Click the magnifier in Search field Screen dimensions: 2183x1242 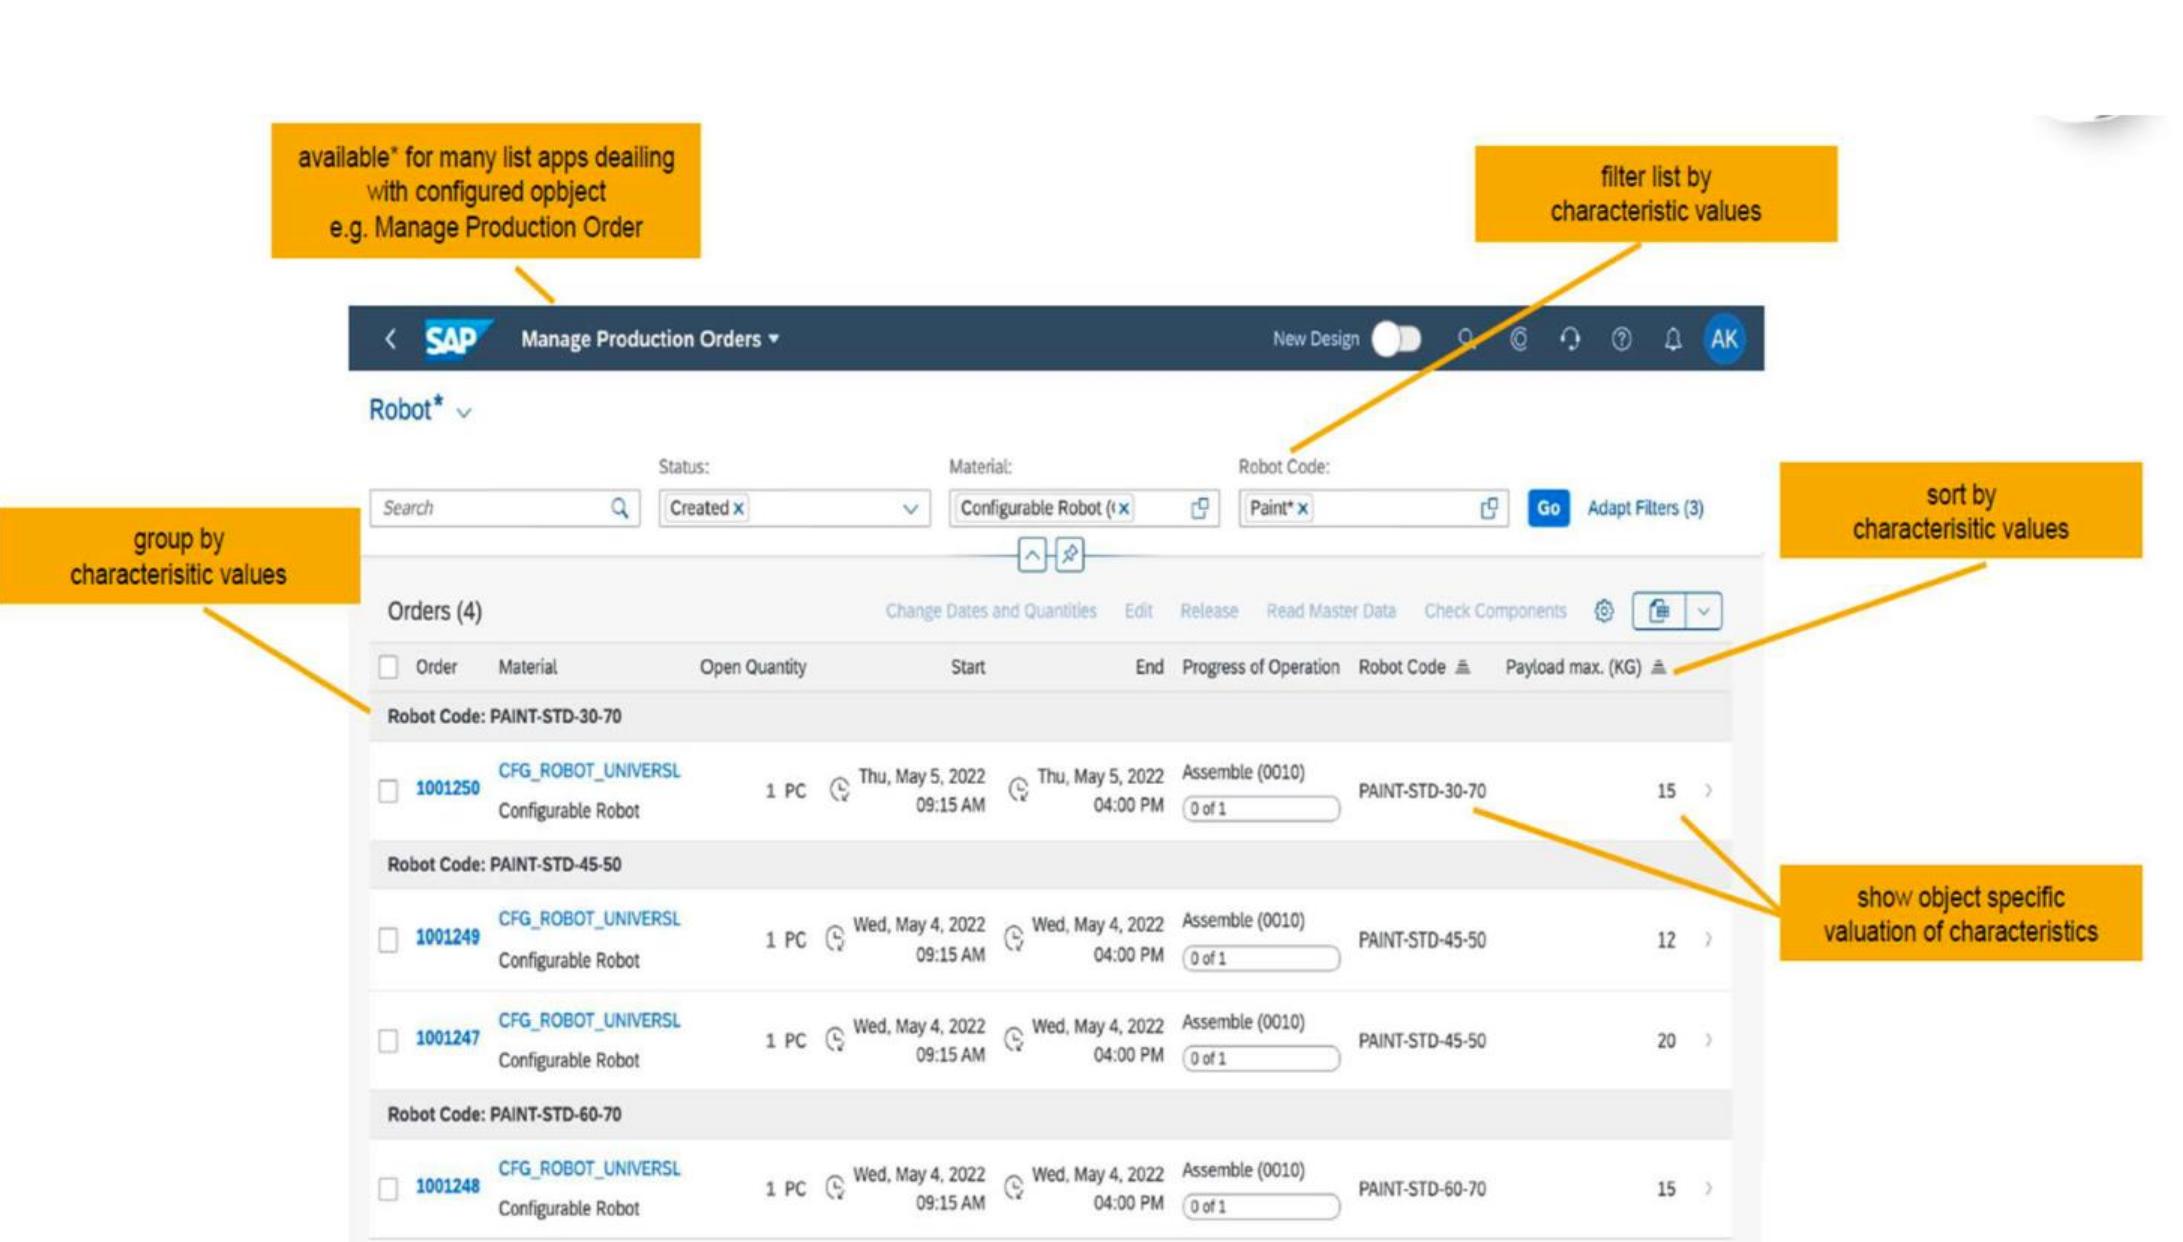[x=620, y=508]
